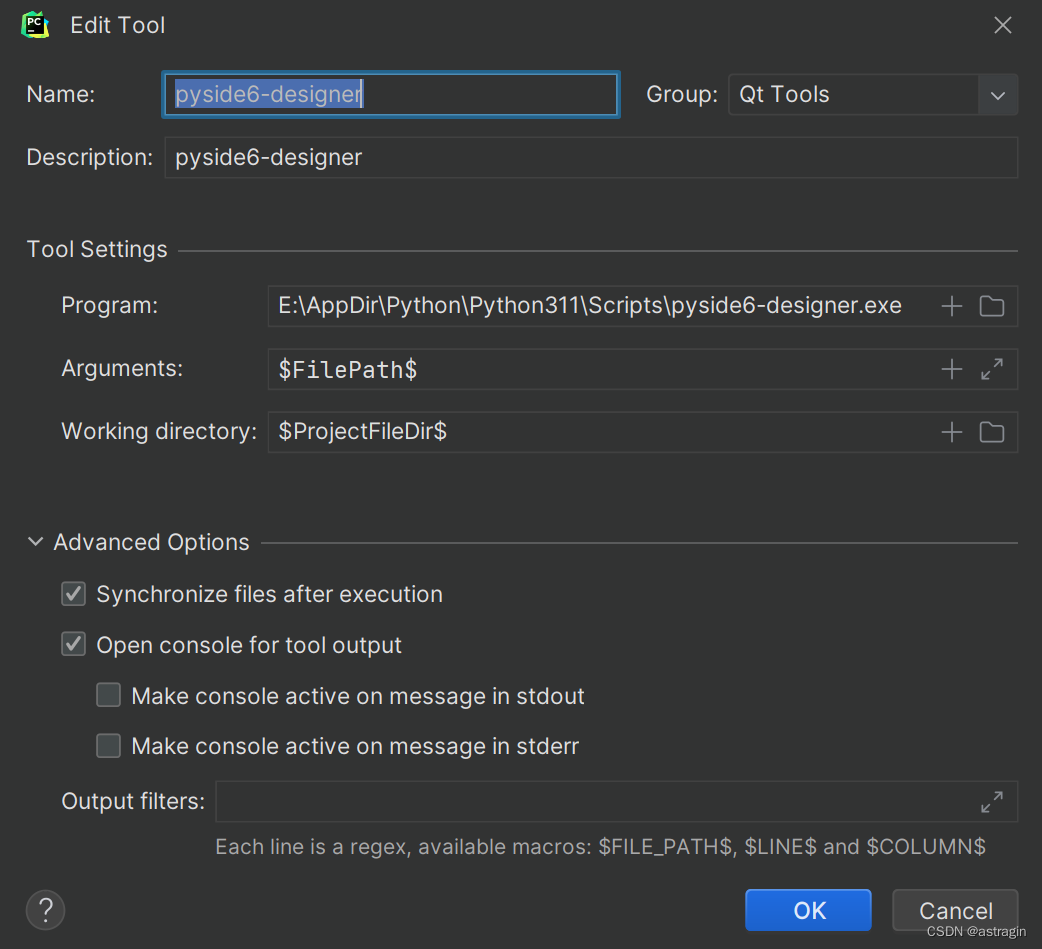This screenshot has height=949, width=1042.
Task: Click the Tool Settings heading
Action: (97, 249)
